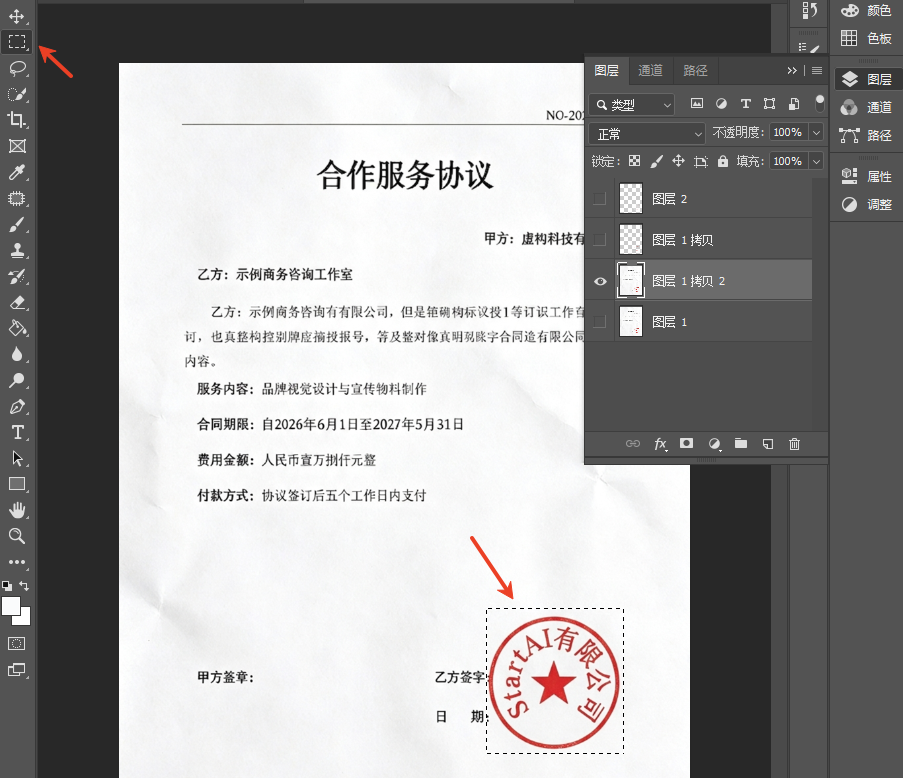Screen dimensions: 903x778
Task: Select the Rectangular Marquee tool
Action: pos(17,41)
